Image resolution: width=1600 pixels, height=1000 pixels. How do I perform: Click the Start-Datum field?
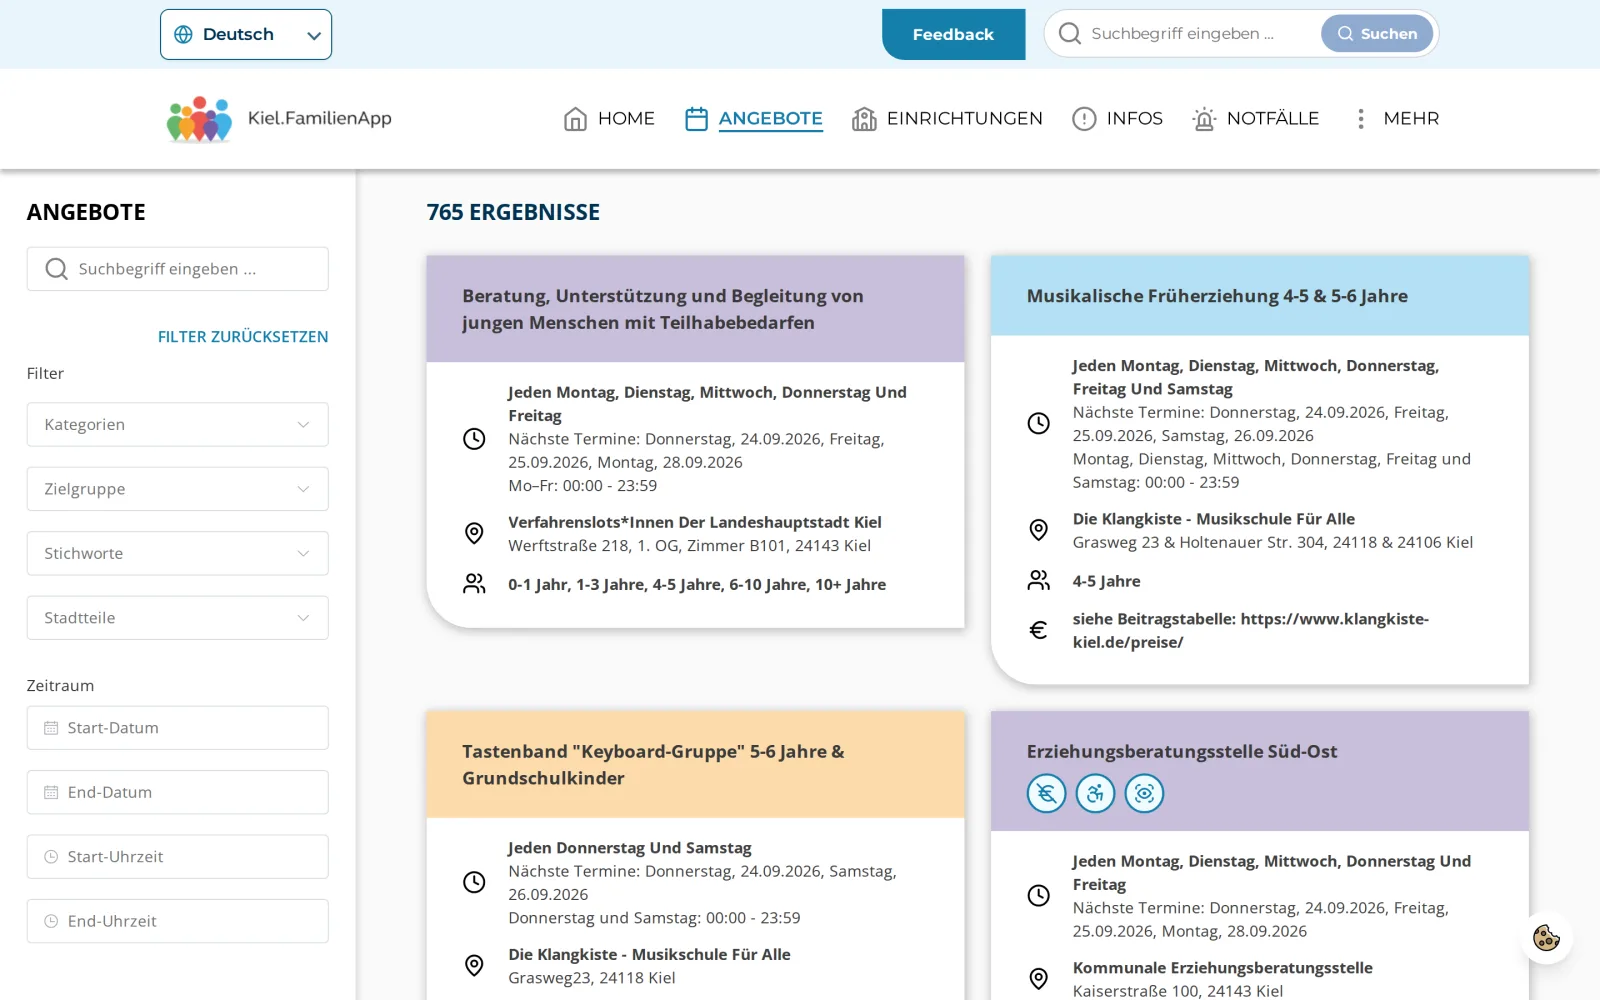pos(178,728)
